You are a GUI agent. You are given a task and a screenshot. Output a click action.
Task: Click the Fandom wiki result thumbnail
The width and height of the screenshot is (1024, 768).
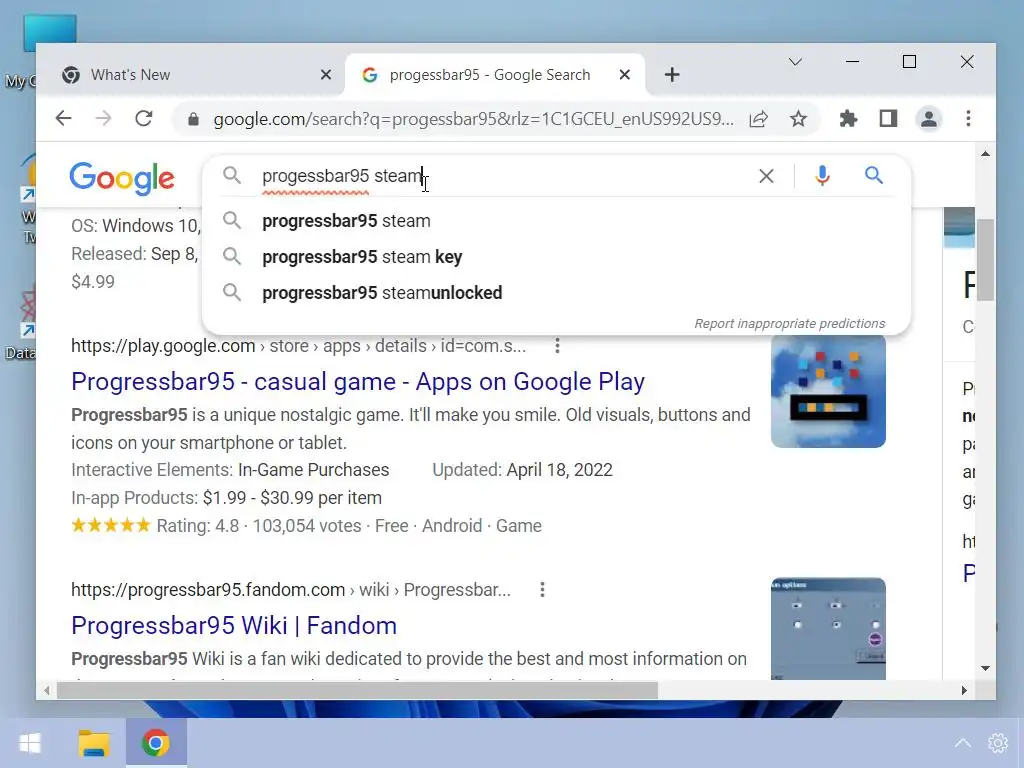(828, 628)
